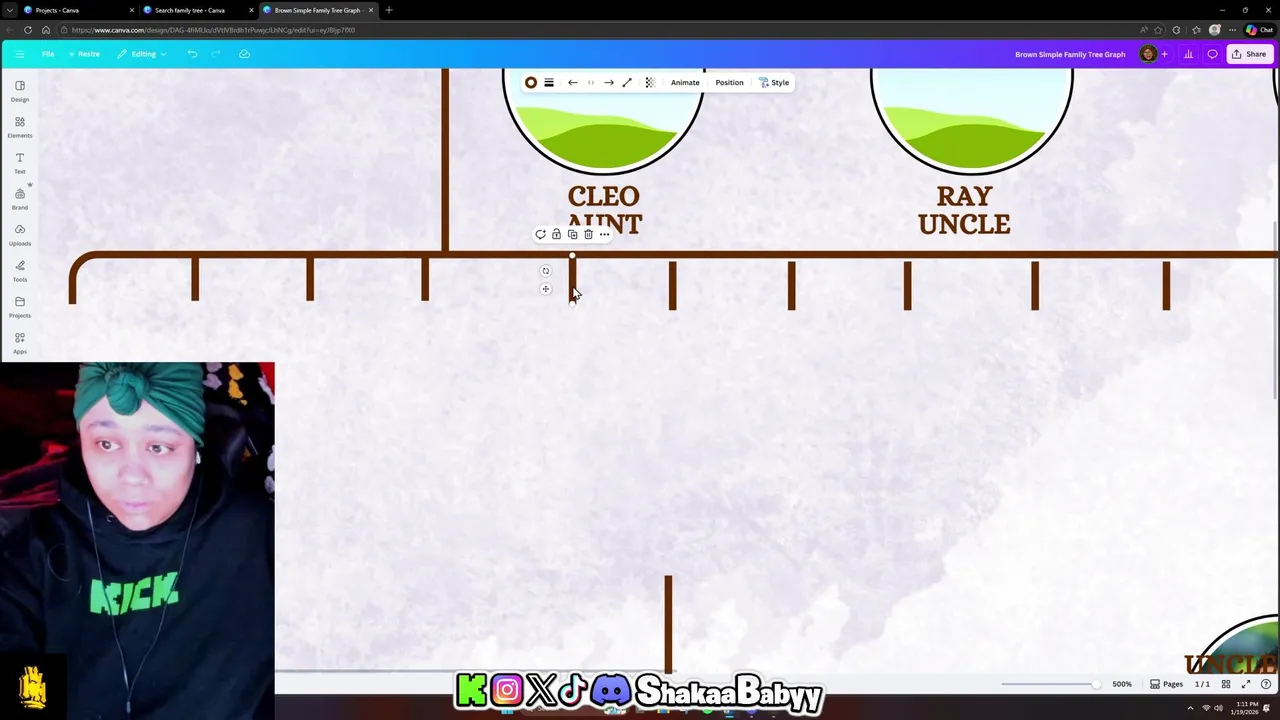Click the move handle beside line
The width and height of the screenshot is (1280, 720).
pyautogui.click(x=545, y=289)
